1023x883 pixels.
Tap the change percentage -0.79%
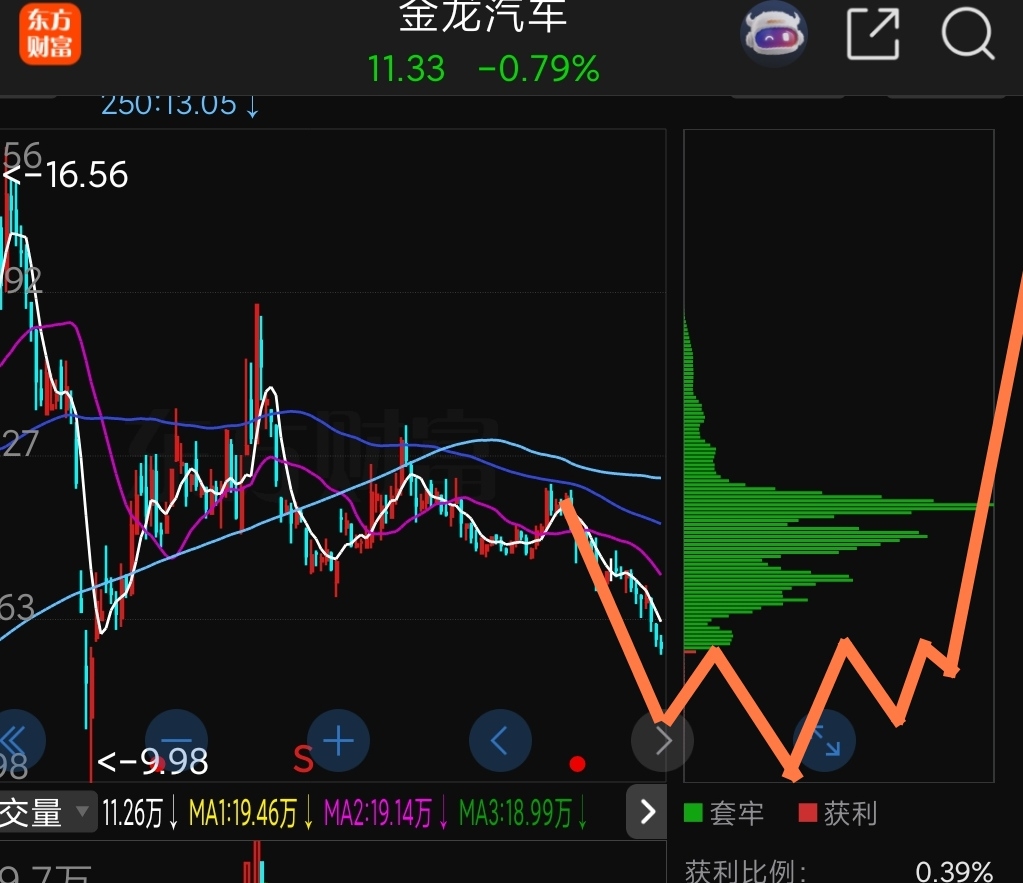(539, 69)
